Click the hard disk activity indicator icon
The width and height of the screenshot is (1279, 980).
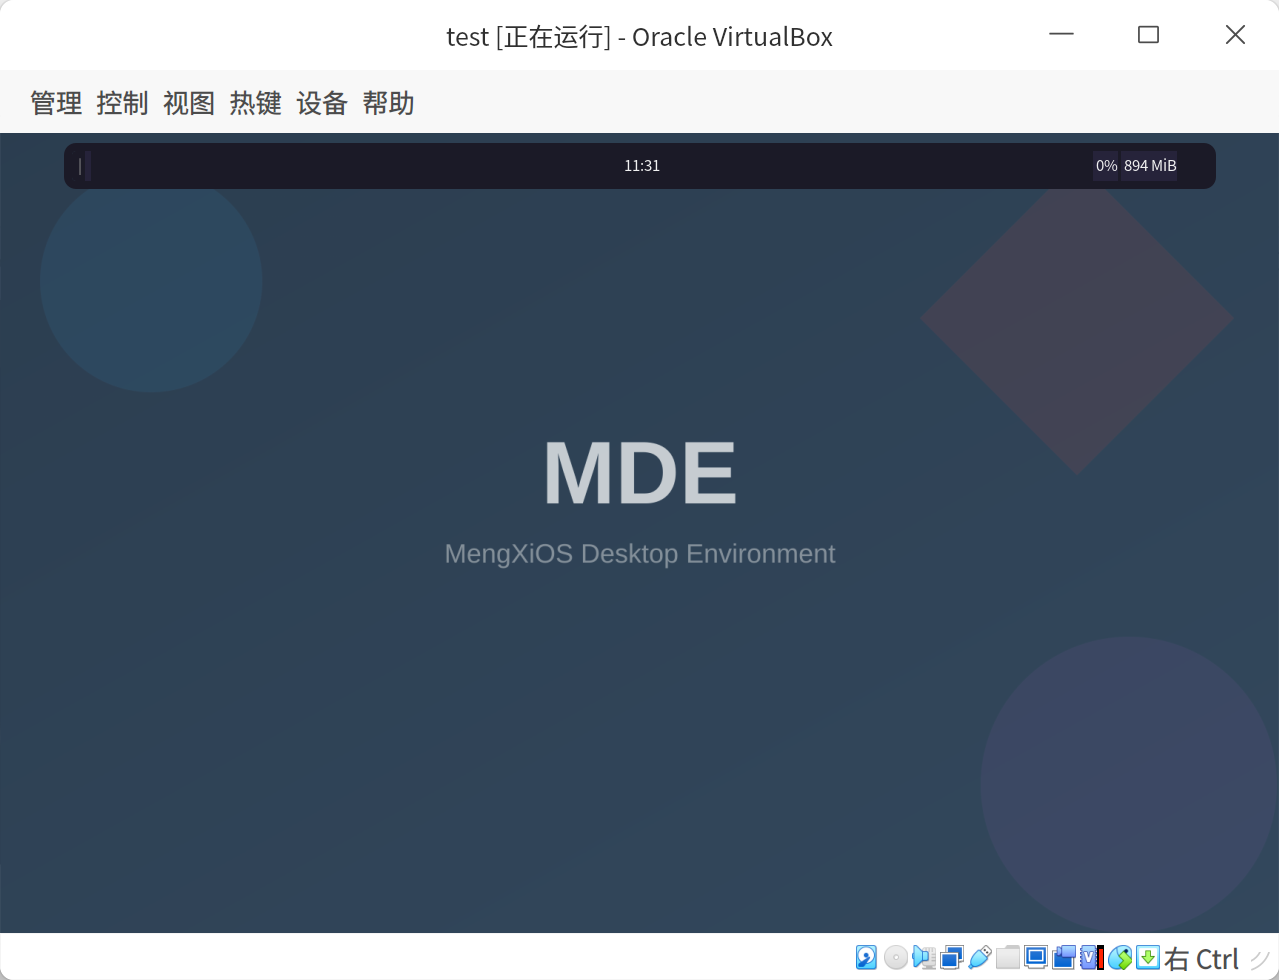tap(866, 958)
